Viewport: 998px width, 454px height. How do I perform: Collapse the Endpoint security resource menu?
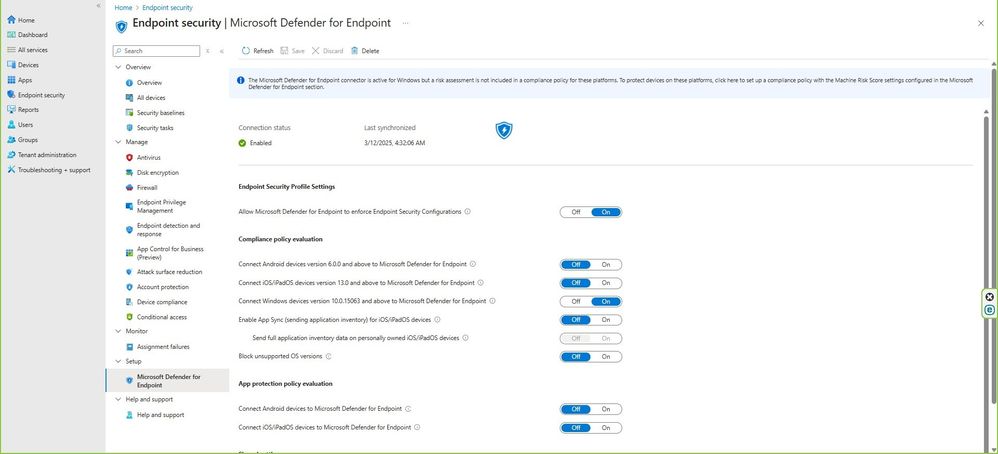point(221,51)
